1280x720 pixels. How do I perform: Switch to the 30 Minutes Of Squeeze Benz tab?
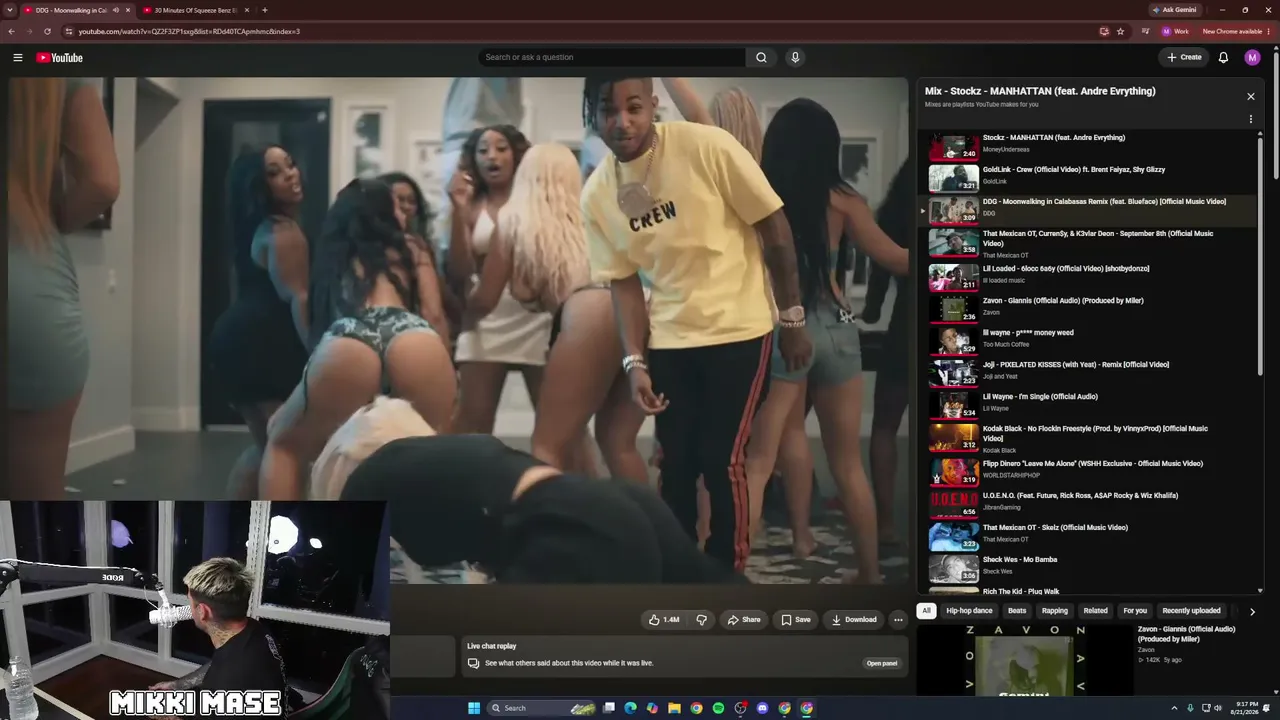(196, 10)
